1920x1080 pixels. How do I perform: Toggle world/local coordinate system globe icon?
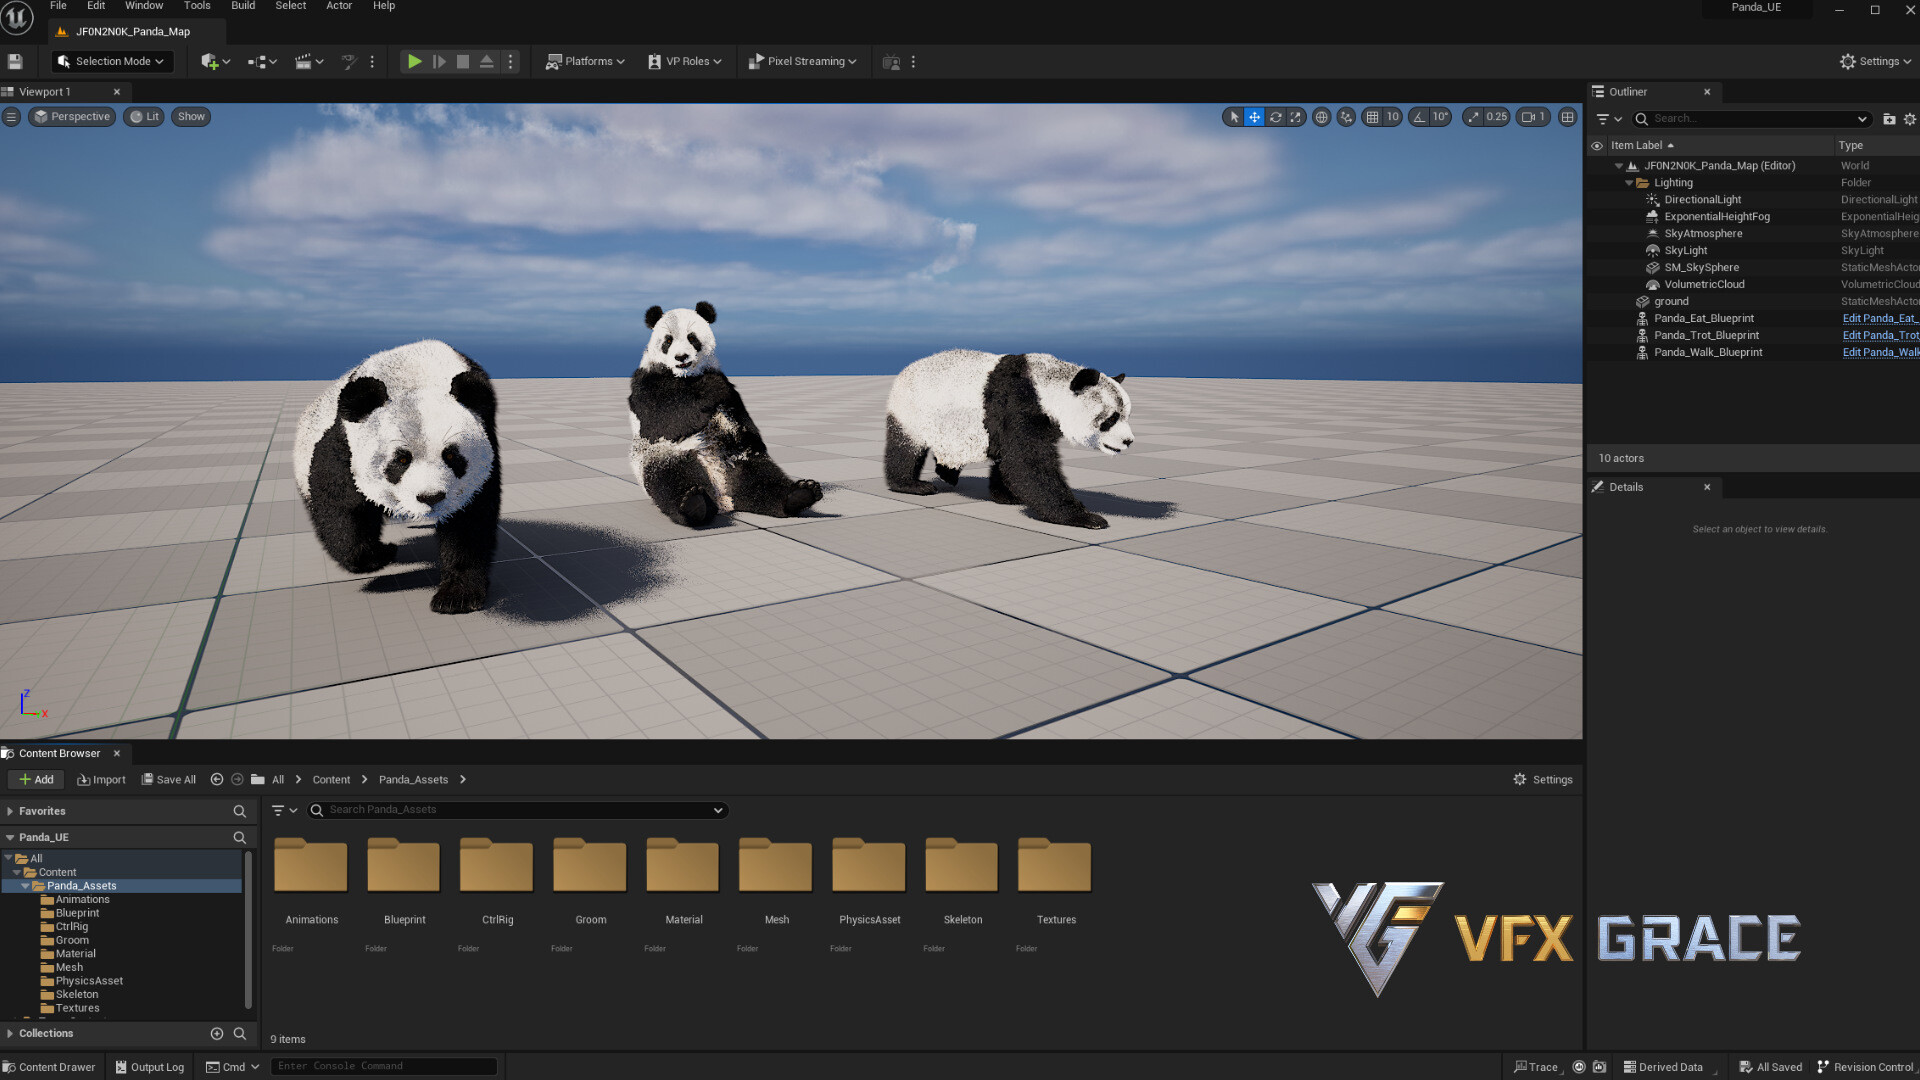pyautogui.click(x=1321, y=116)
